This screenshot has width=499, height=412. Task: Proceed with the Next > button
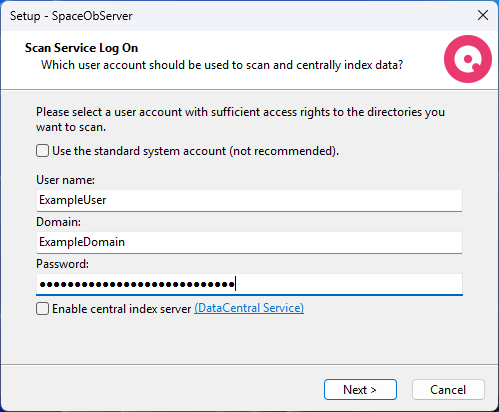click(360, 389)
